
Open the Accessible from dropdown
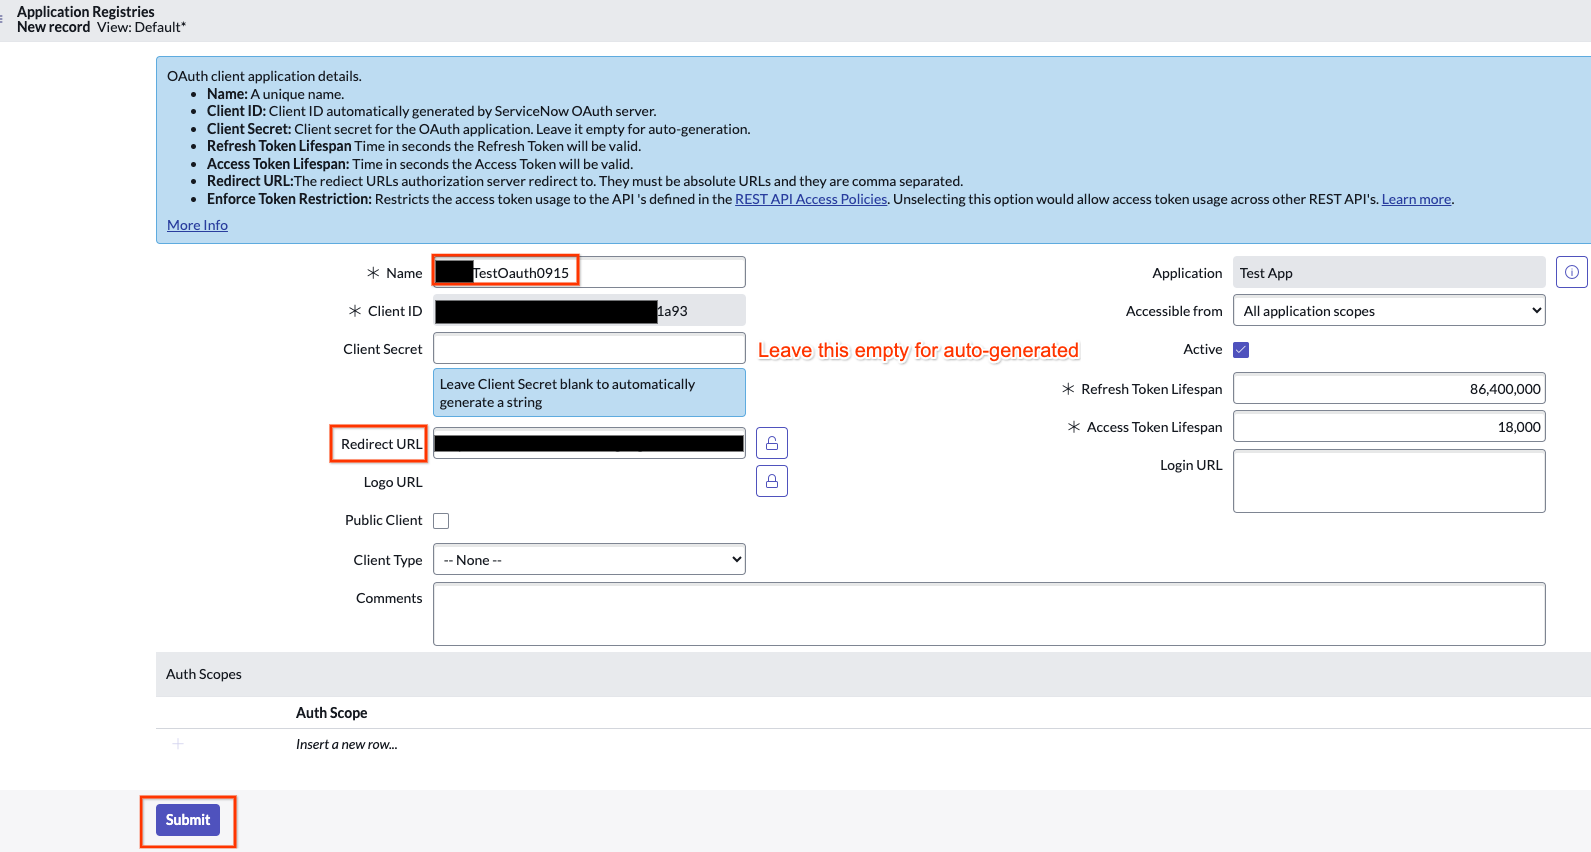coord(1388,311)
